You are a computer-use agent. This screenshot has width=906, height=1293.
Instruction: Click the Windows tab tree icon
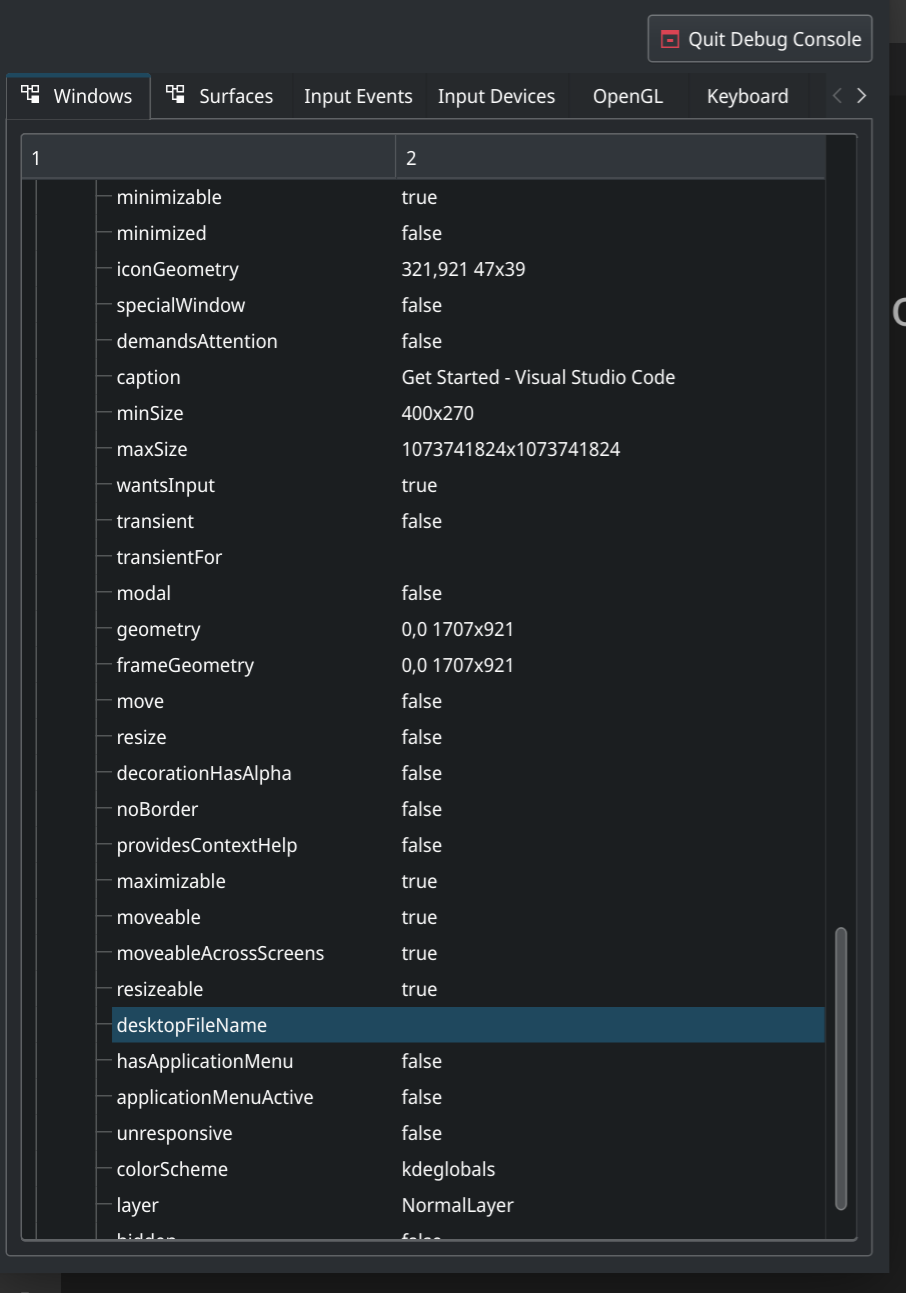pos(29,95)
